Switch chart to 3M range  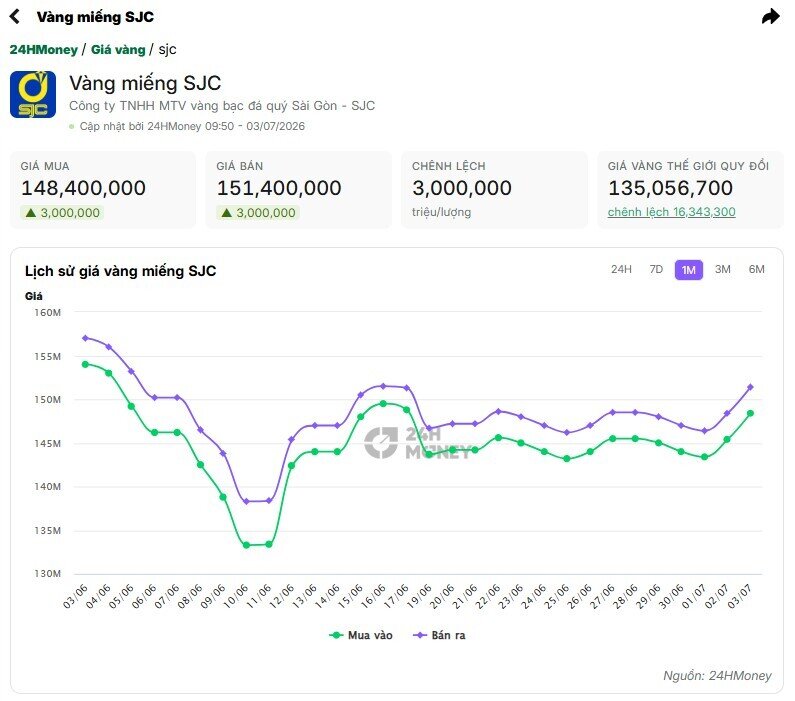click(x=722, y=269)
